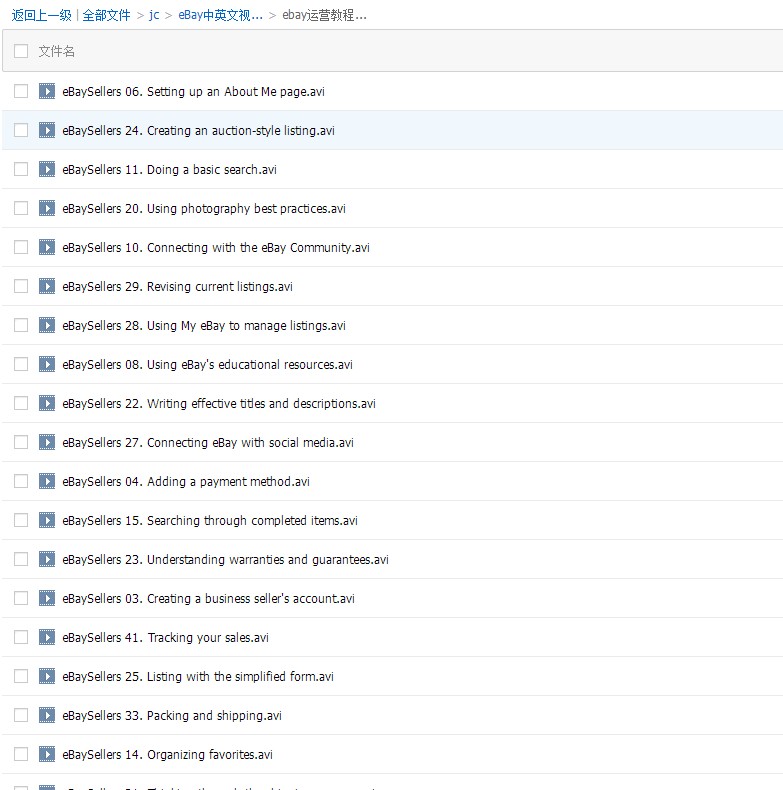Open file eBaySellers 15. Searching through completed items.avi

click(x=210, y=521)
